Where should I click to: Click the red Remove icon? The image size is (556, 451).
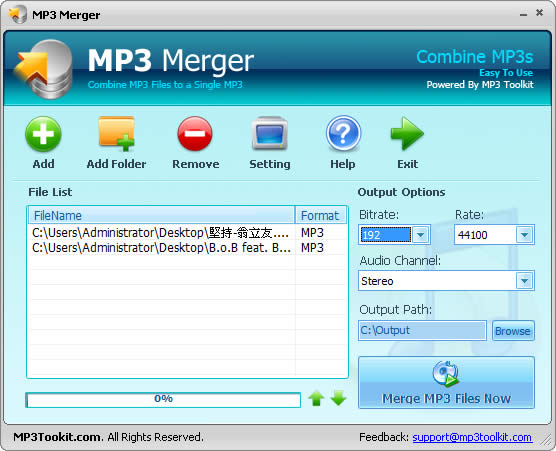pos(195,134)
